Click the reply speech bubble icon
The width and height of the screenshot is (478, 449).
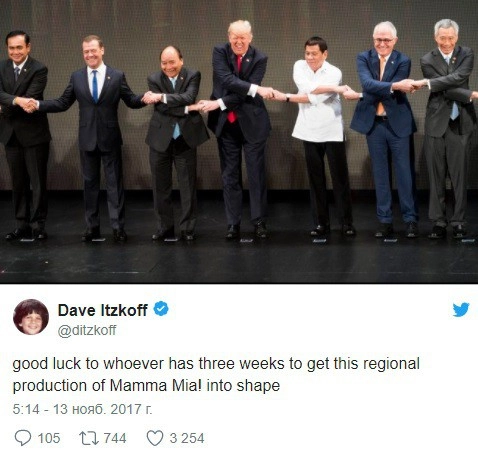(x=23, y=438)
